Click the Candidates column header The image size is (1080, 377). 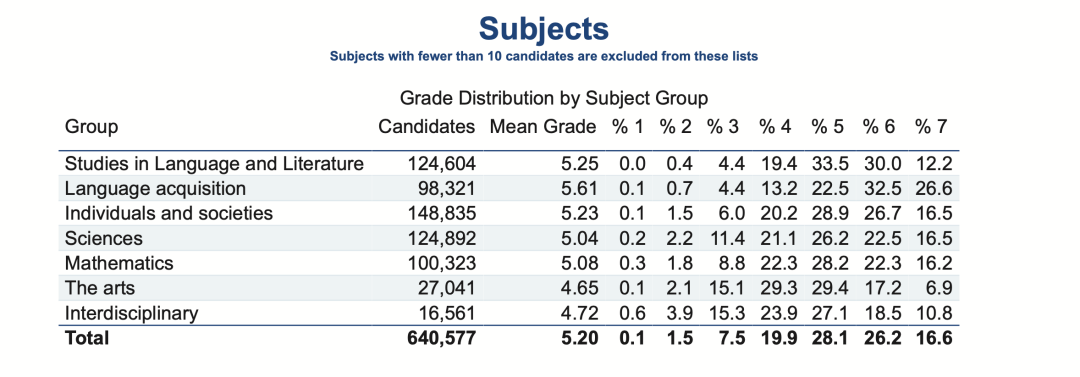427,127
